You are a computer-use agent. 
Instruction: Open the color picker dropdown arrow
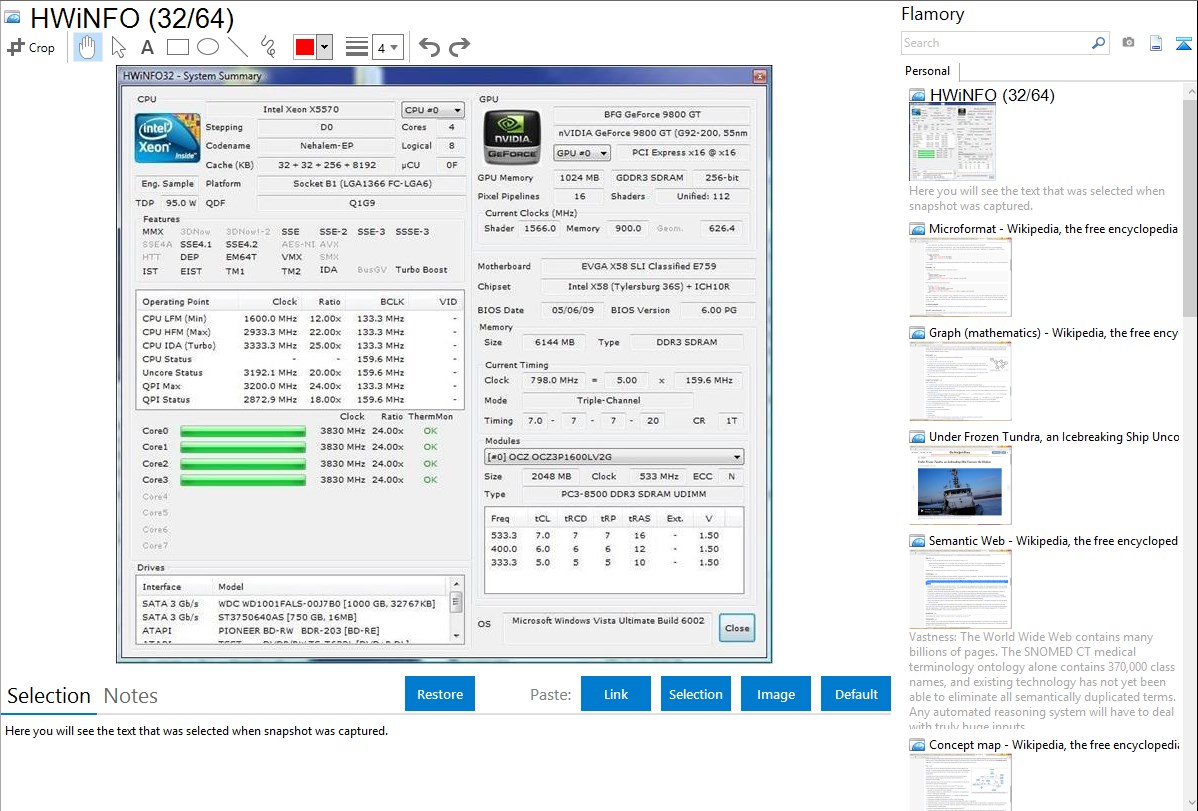324,47
